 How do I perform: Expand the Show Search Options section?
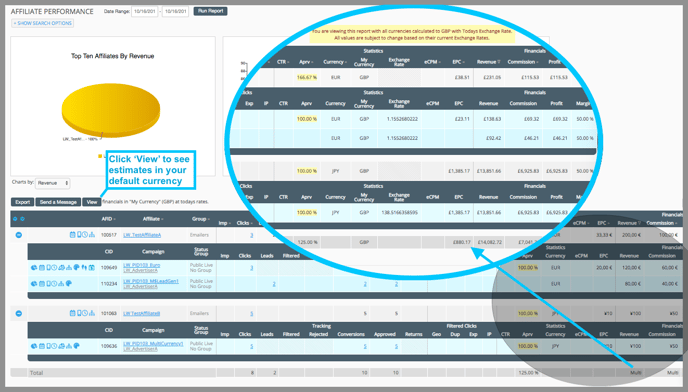[x=43, y=23]
